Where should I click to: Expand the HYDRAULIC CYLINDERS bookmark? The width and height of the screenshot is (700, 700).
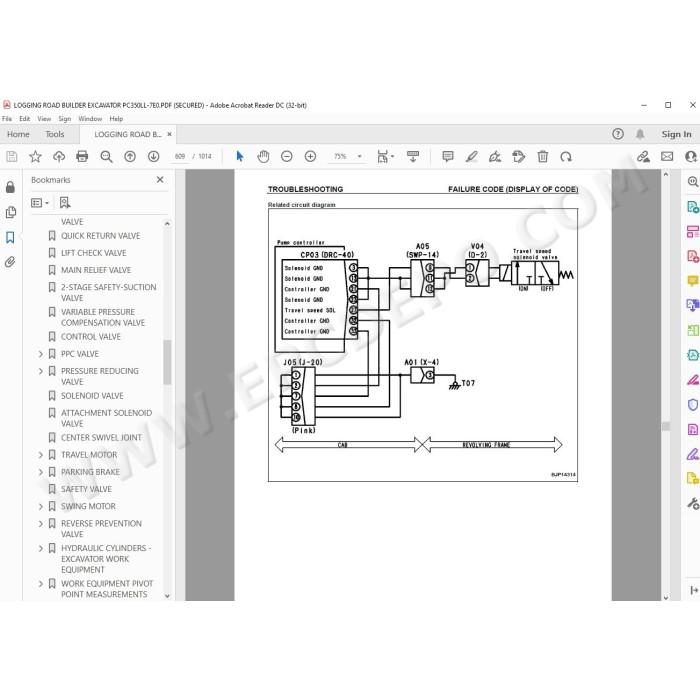pyautogui.click(x=41, y=548)
